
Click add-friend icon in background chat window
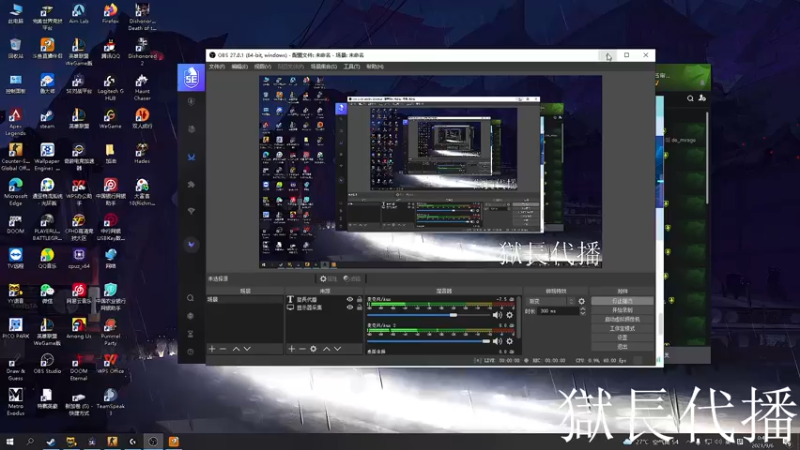[702, 98]
